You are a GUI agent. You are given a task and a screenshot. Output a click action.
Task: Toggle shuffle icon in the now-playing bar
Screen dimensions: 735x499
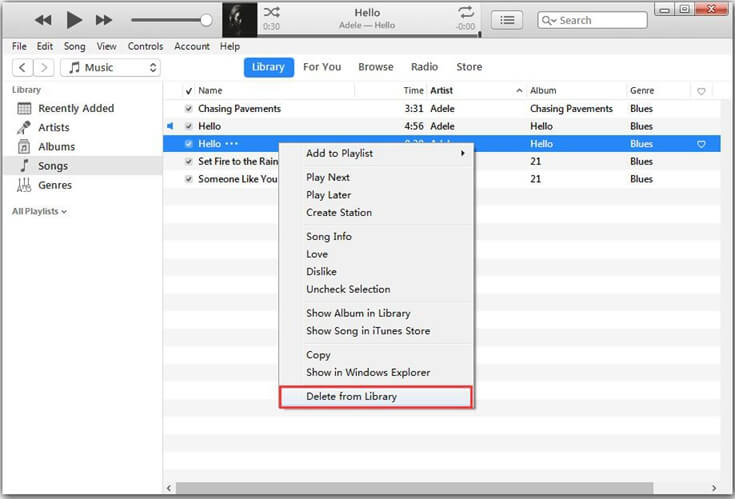tap(271, 12)
